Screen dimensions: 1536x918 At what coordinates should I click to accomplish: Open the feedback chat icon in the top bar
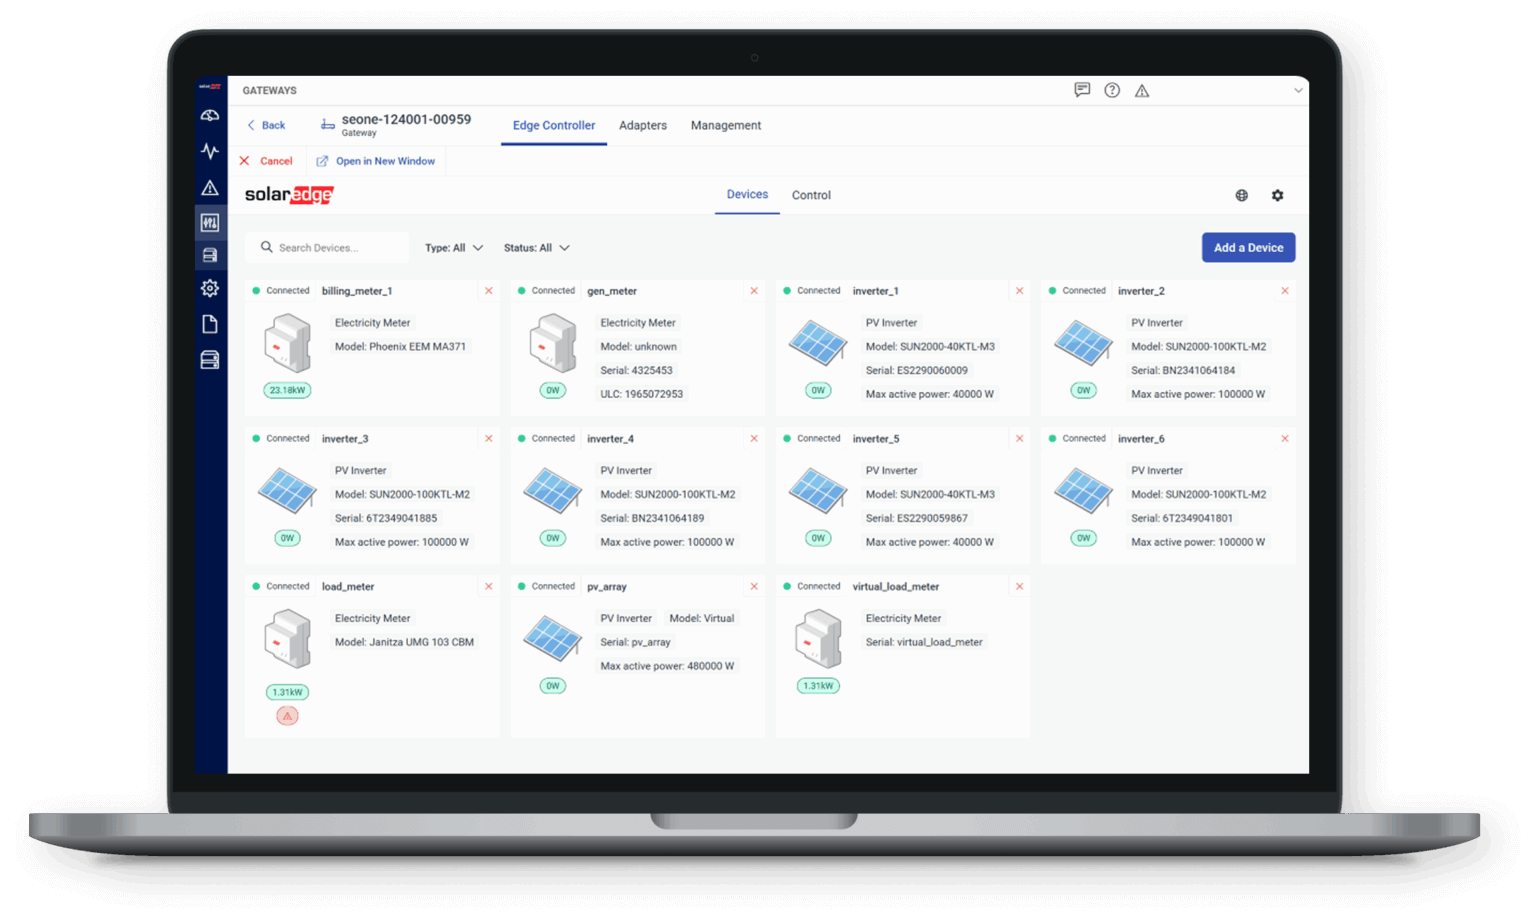[1081, 90]
